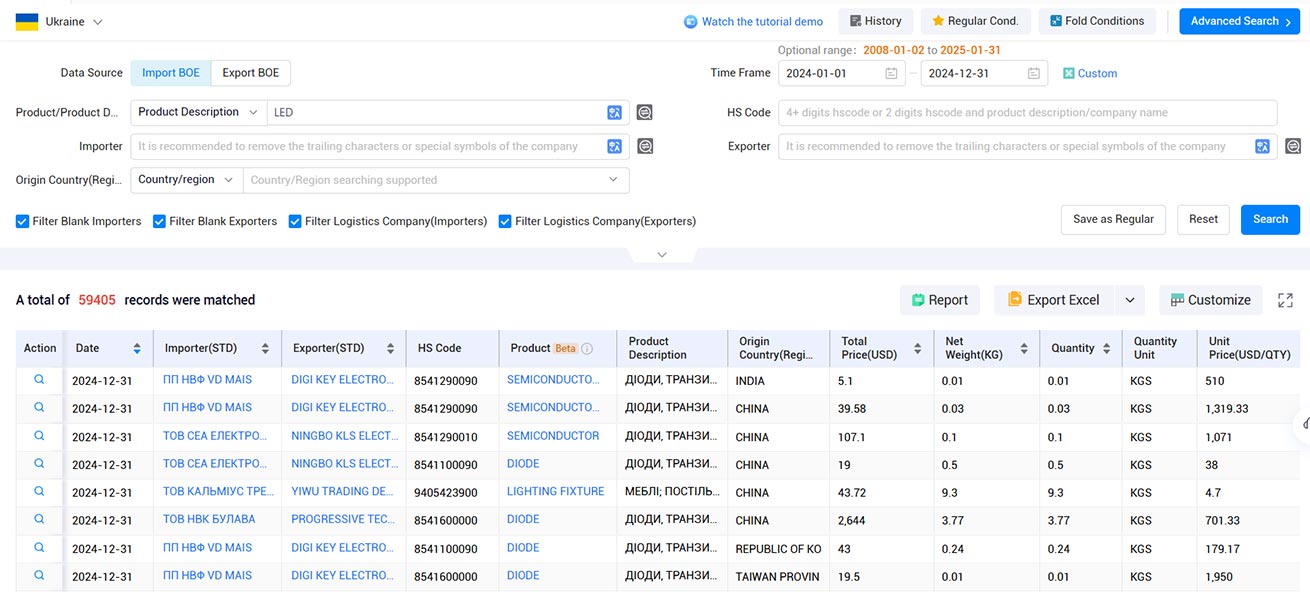
Task: Select Export BOE data source
Action: tap(251, 73)
